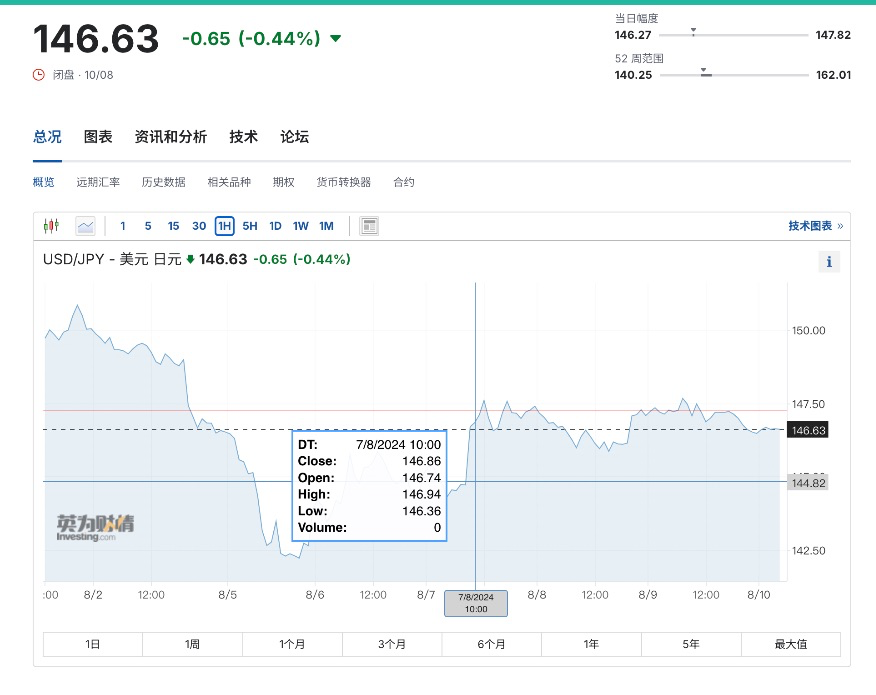Click the 52 周范围 range slider marker
Screen dimensions: 876x695
703,73
